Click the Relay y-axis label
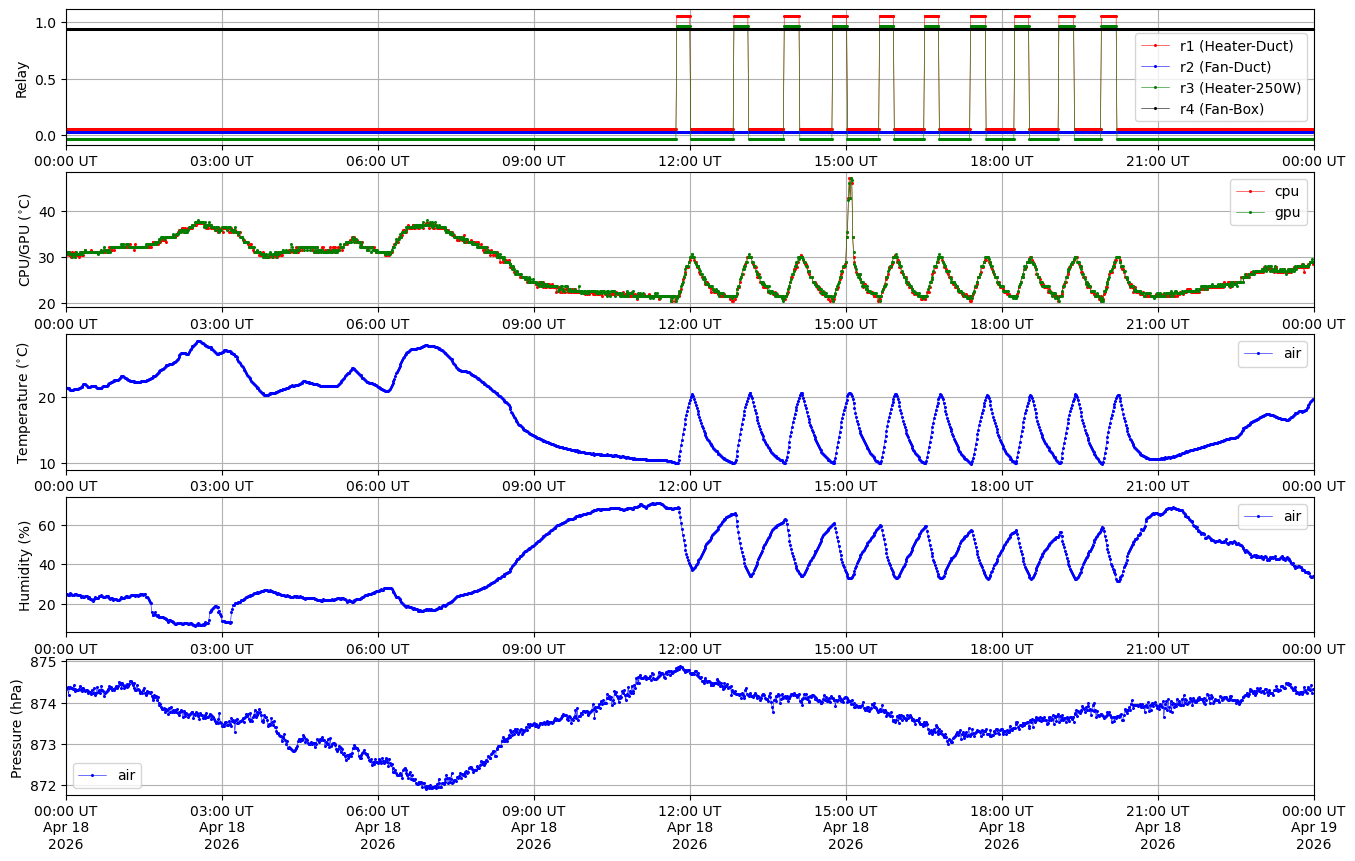This screenshot has width=1355, height=861. click(22, 78)
